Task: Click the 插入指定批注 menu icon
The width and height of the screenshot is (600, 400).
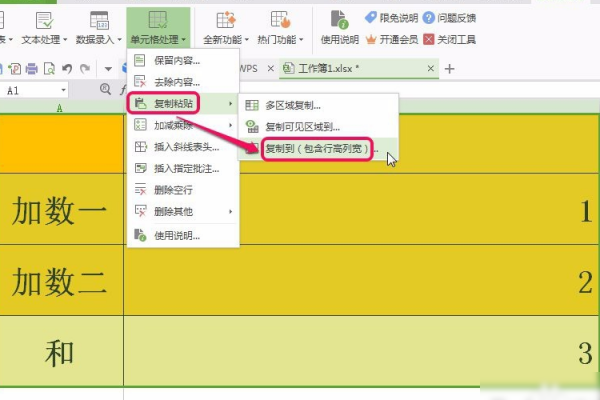Action: tap(140, 168)
